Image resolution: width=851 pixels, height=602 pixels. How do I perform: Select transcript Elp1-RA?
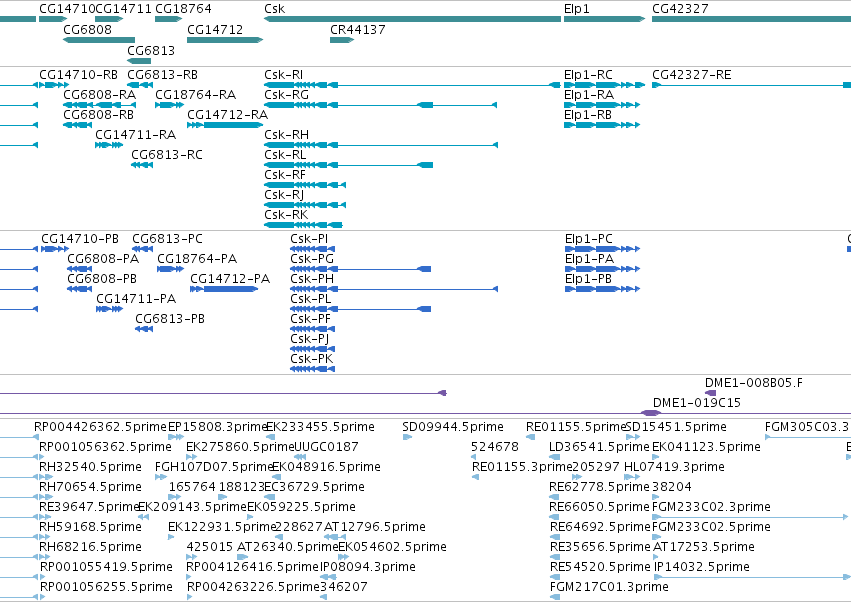click(x=602, y=105)
